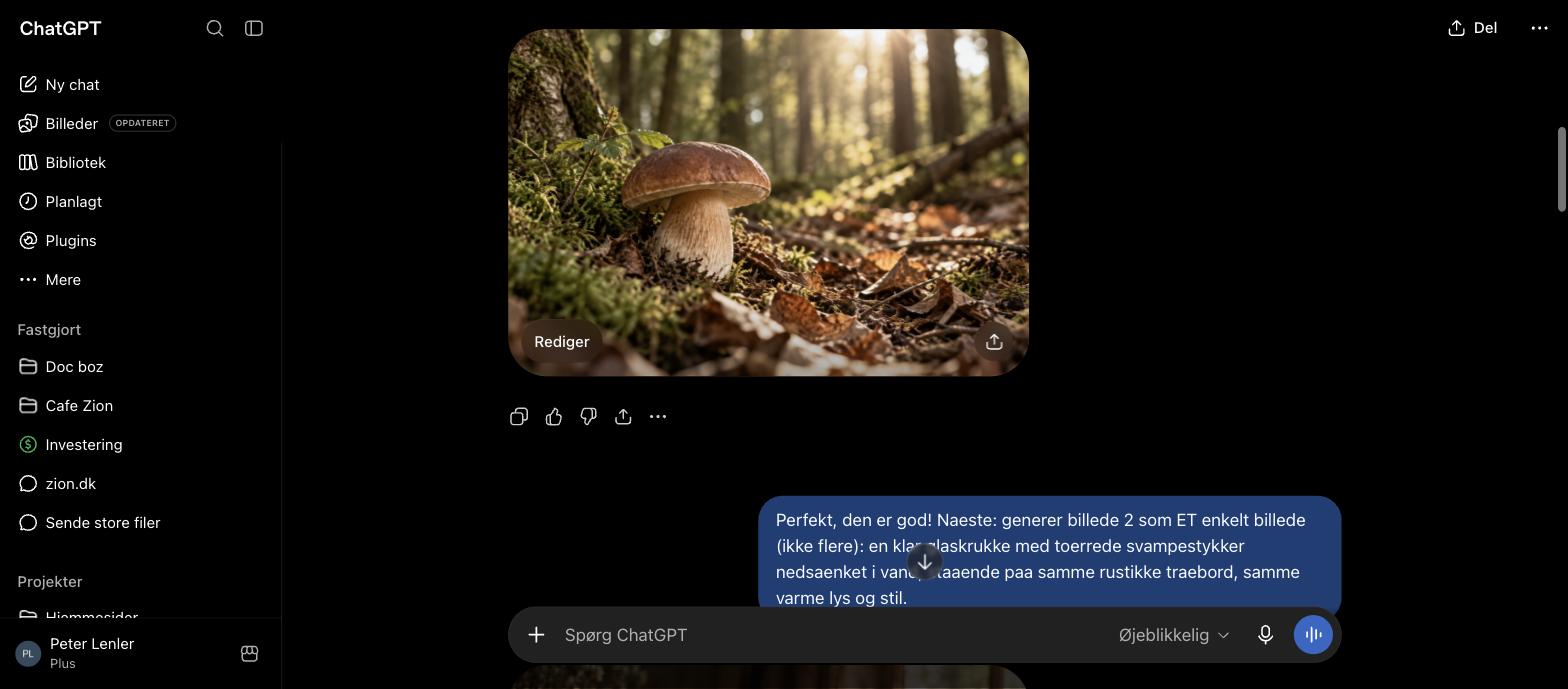Click the Del share button
Screen dimensions: 1568x689
(x=1472, y=28)
